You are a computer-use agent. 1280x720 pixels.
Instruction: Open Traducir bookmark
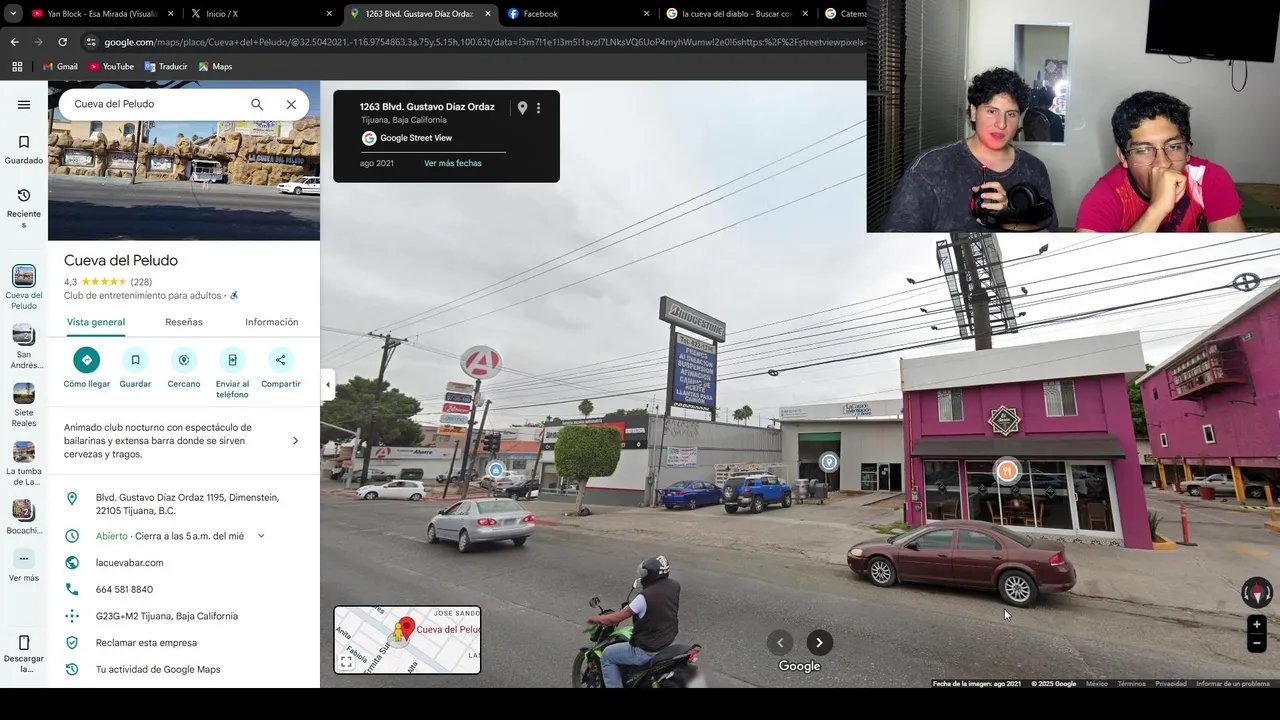166,67
